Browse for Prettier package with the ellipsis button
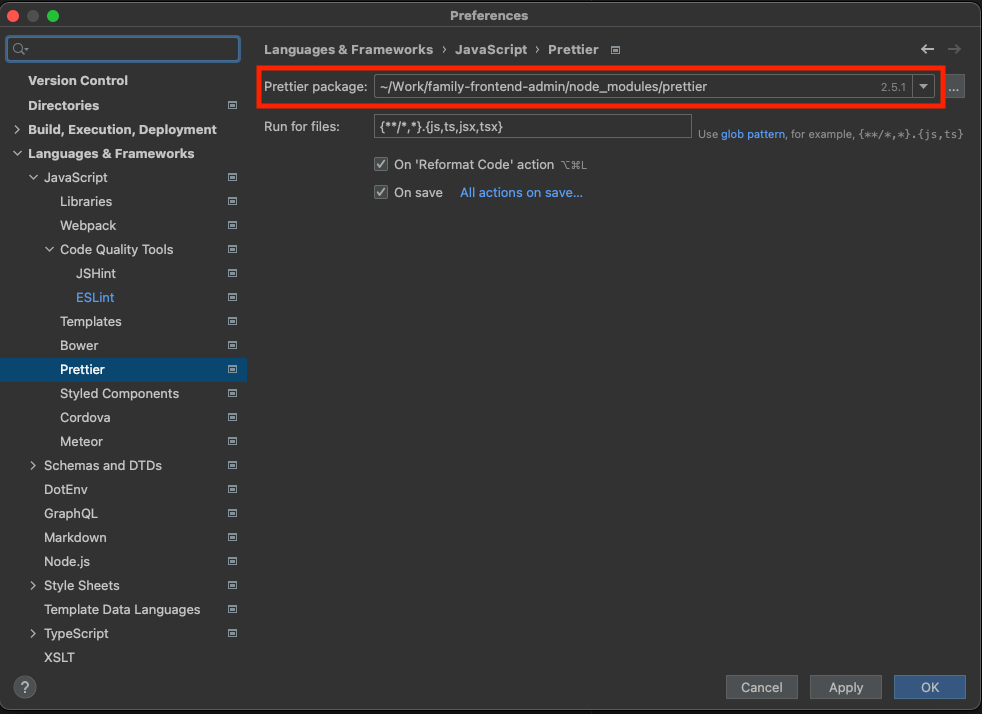 (x=954, y=87)
